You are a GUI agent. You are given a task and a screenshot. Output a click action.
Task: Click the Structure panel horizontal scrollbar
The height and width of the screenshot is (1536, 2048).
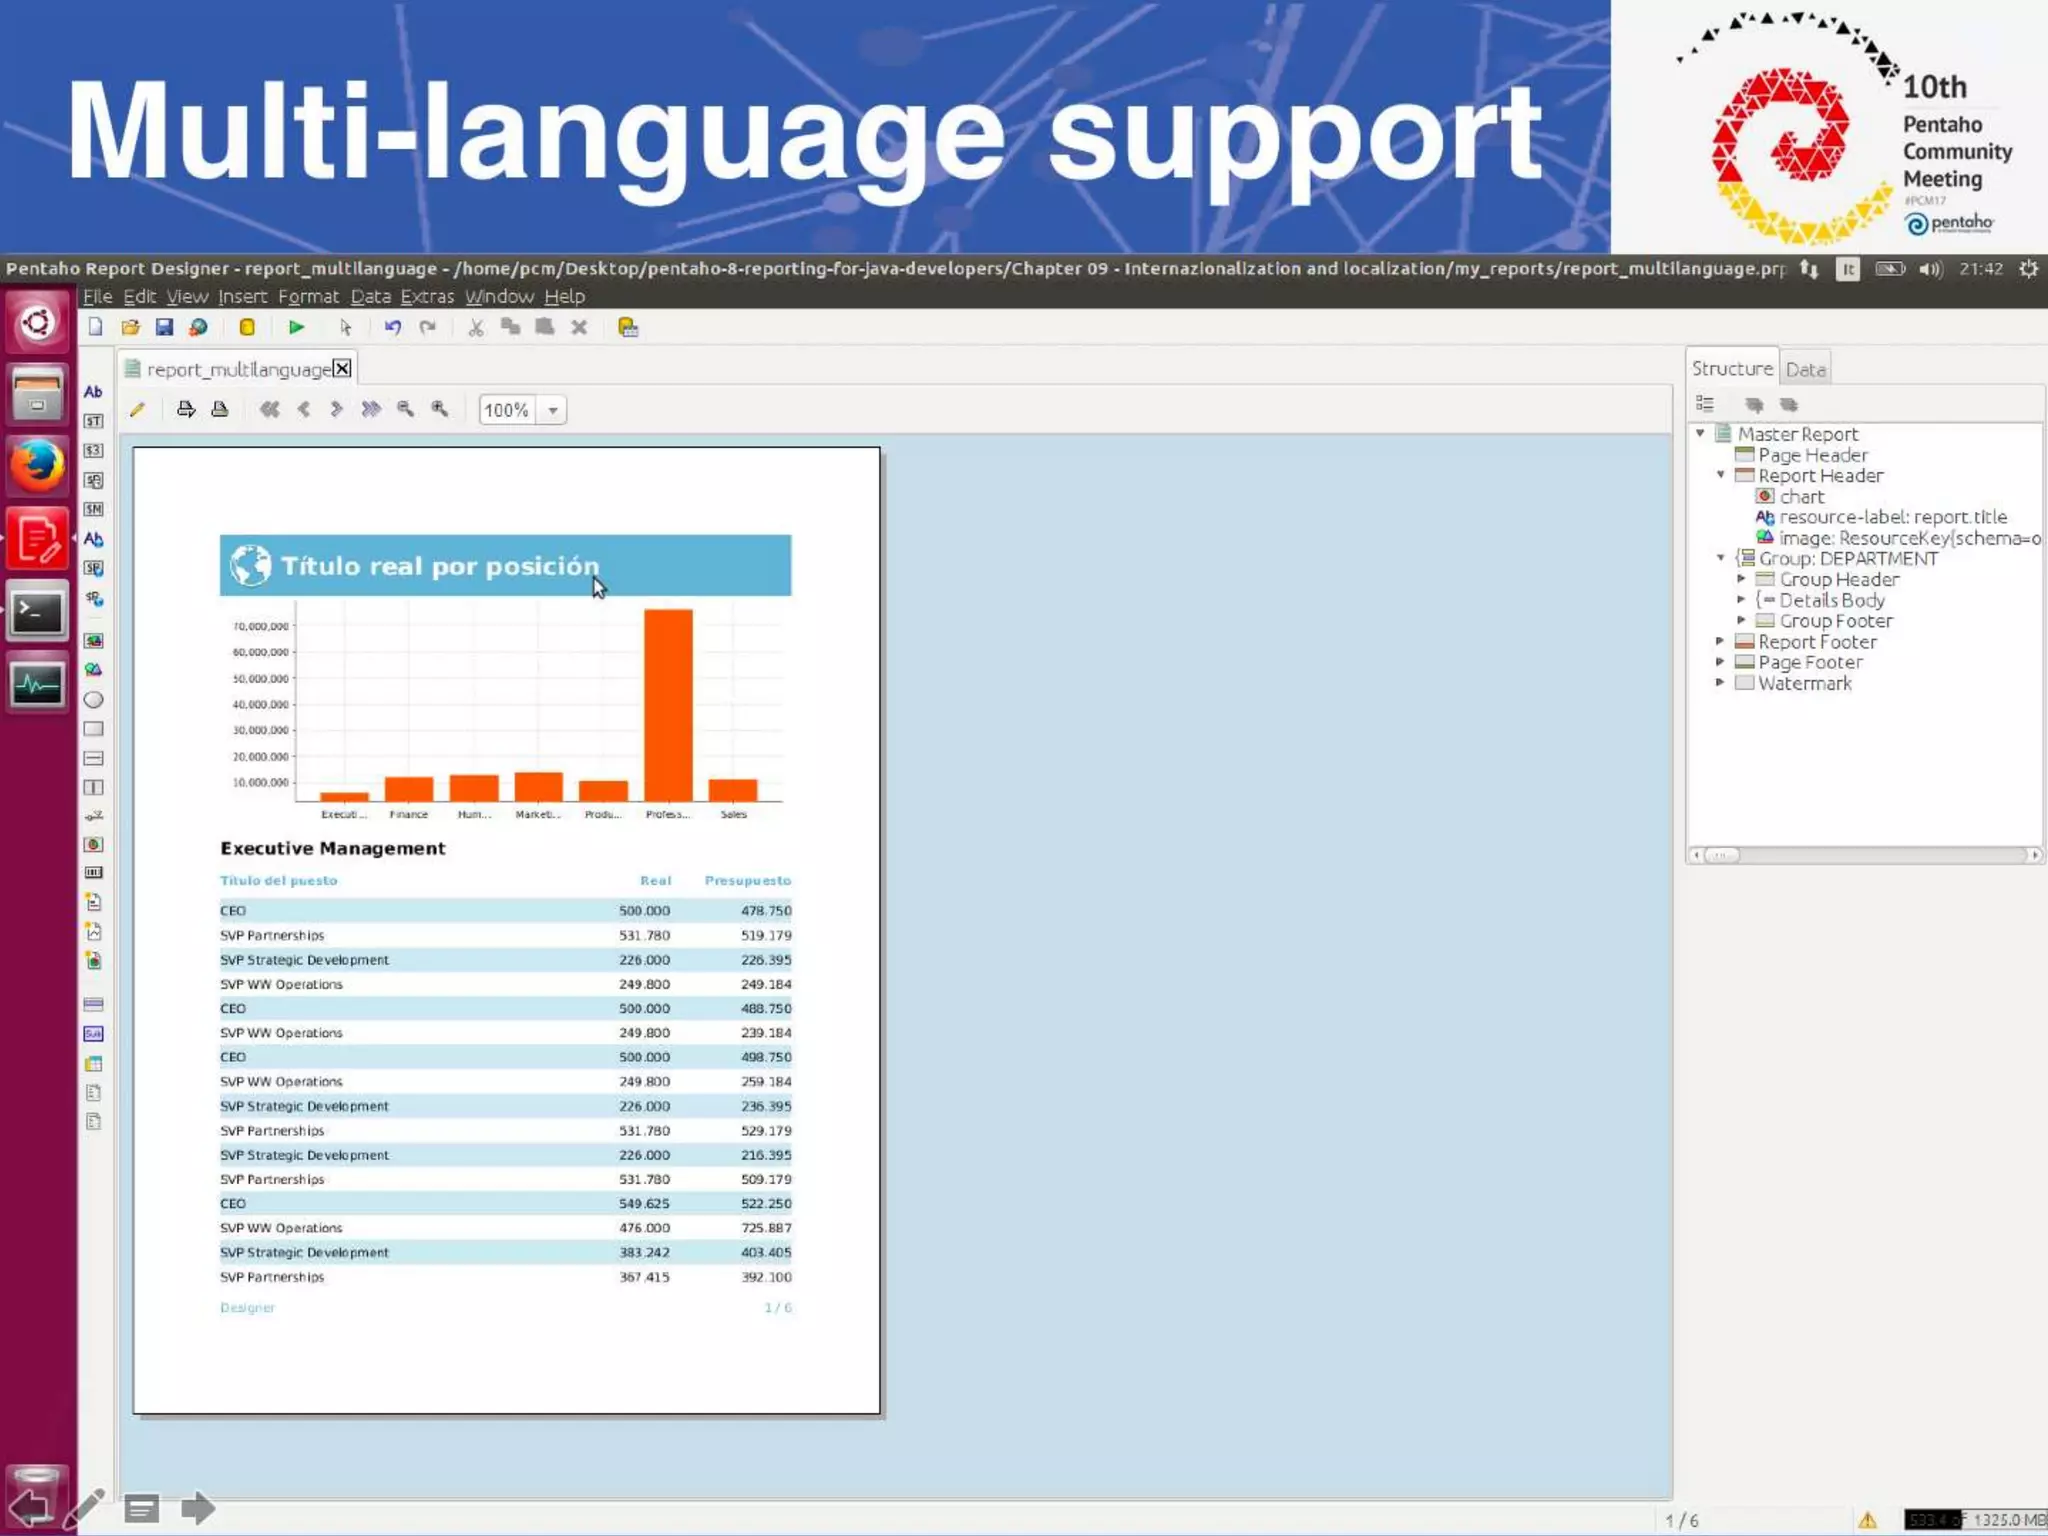coord(1864,855)
